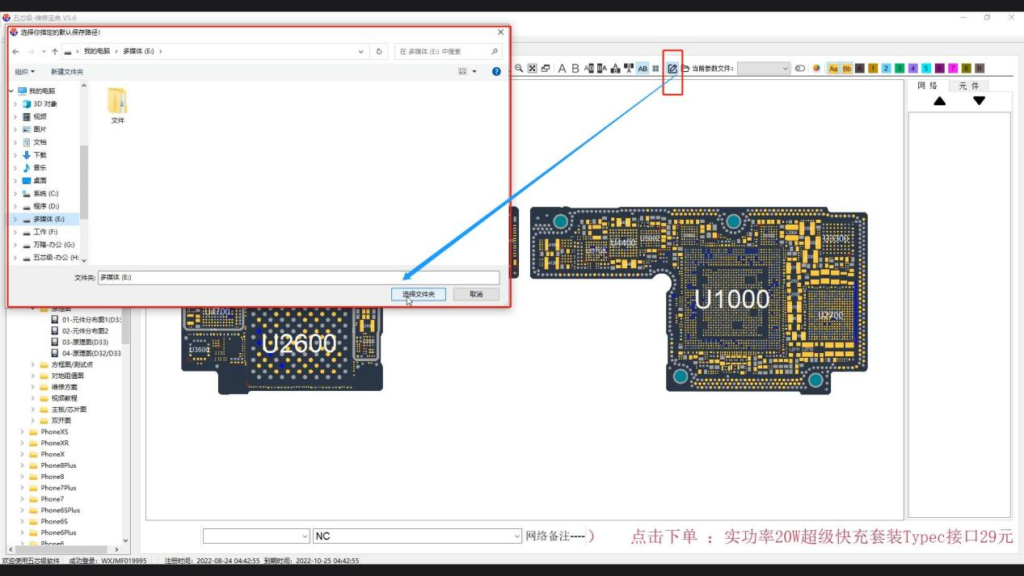Image resolution: width=1024 pixels, height=576 pixels.
Task: Open the color wheel picker icon
Action: pyautogui.click(x=816, y=68)
